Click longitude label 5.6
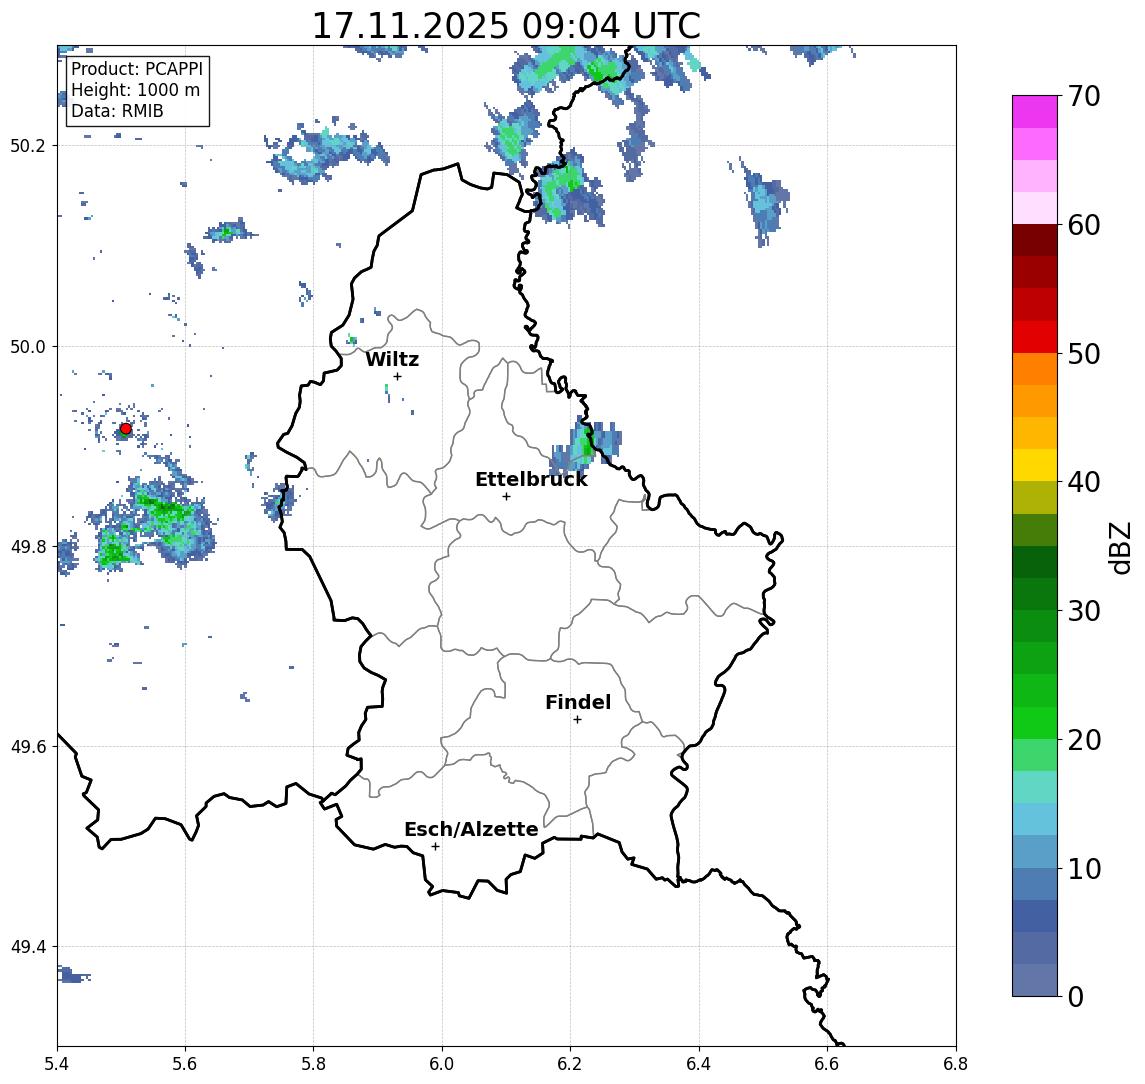The width and height of the screenshot is (1145, 1084). click(x=185, y=1064)
